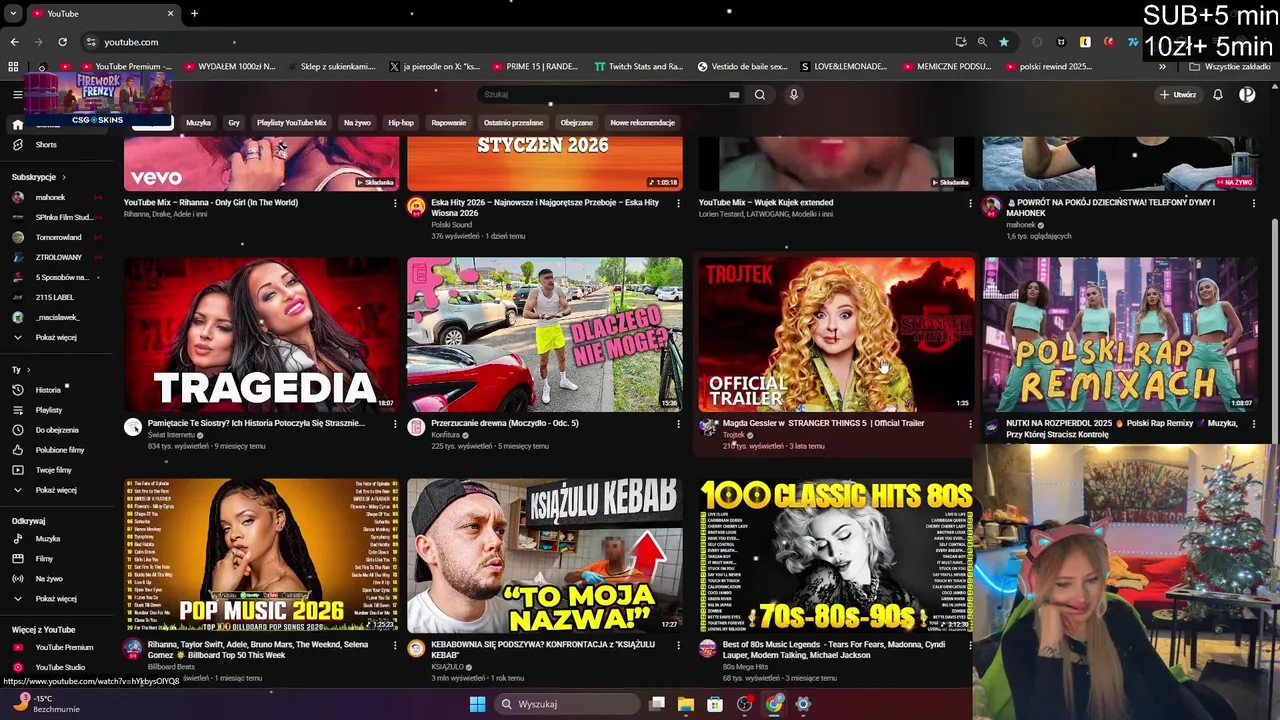Open the YouTube hamburger guide menu
The image size is (1280, 720).
[x=17, y=95]
